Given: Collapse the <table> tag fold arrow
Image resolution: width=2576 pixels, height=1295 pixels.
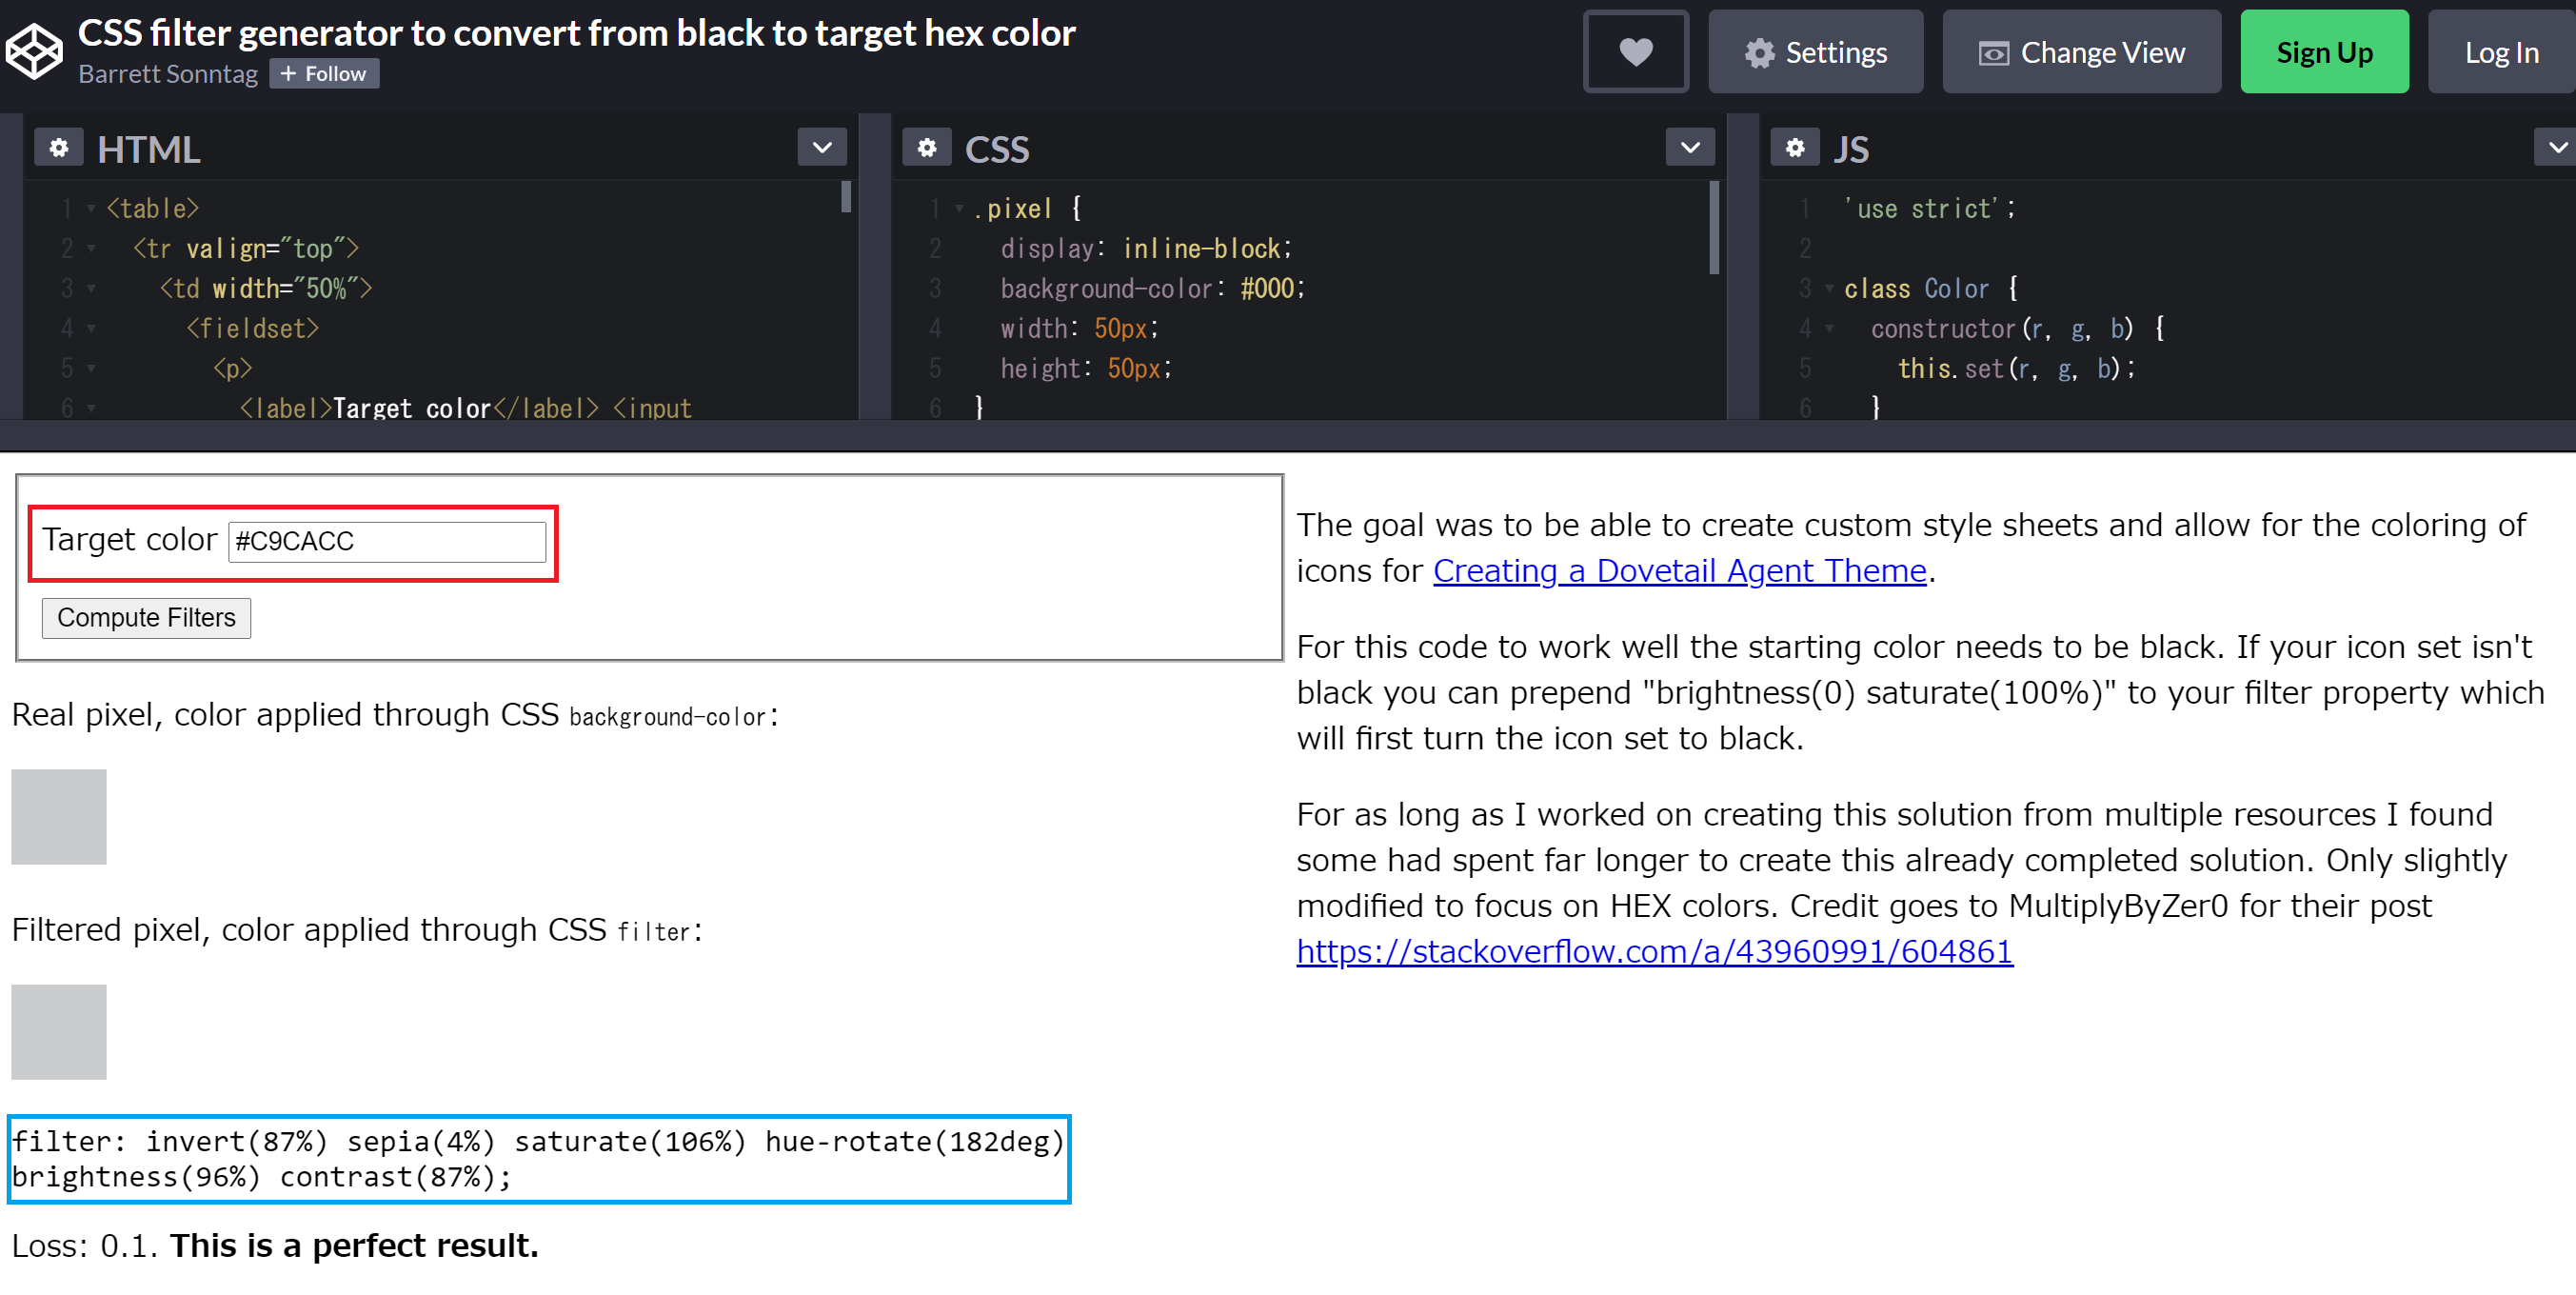Looking at the screenshot, I should click(x=91, y=209).
